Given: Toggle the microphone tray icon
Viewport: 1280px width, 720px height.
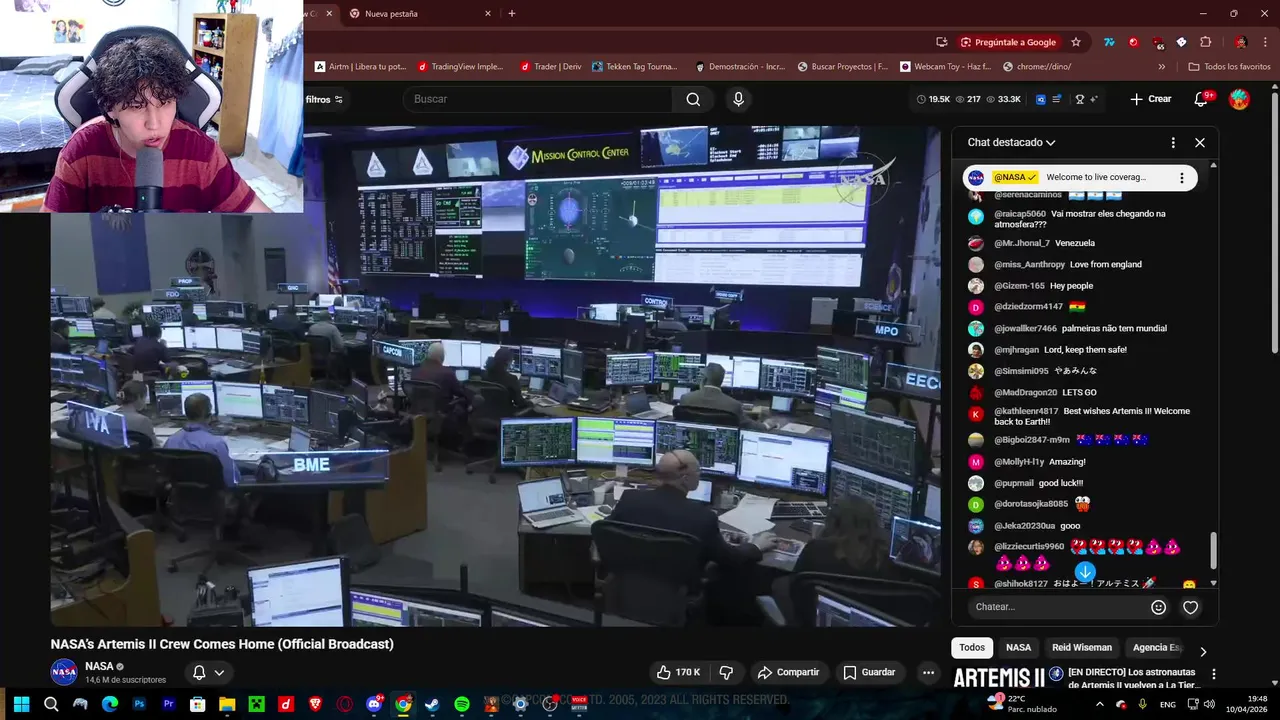Looking at the screenshot, I should [x=1142, y=704].
